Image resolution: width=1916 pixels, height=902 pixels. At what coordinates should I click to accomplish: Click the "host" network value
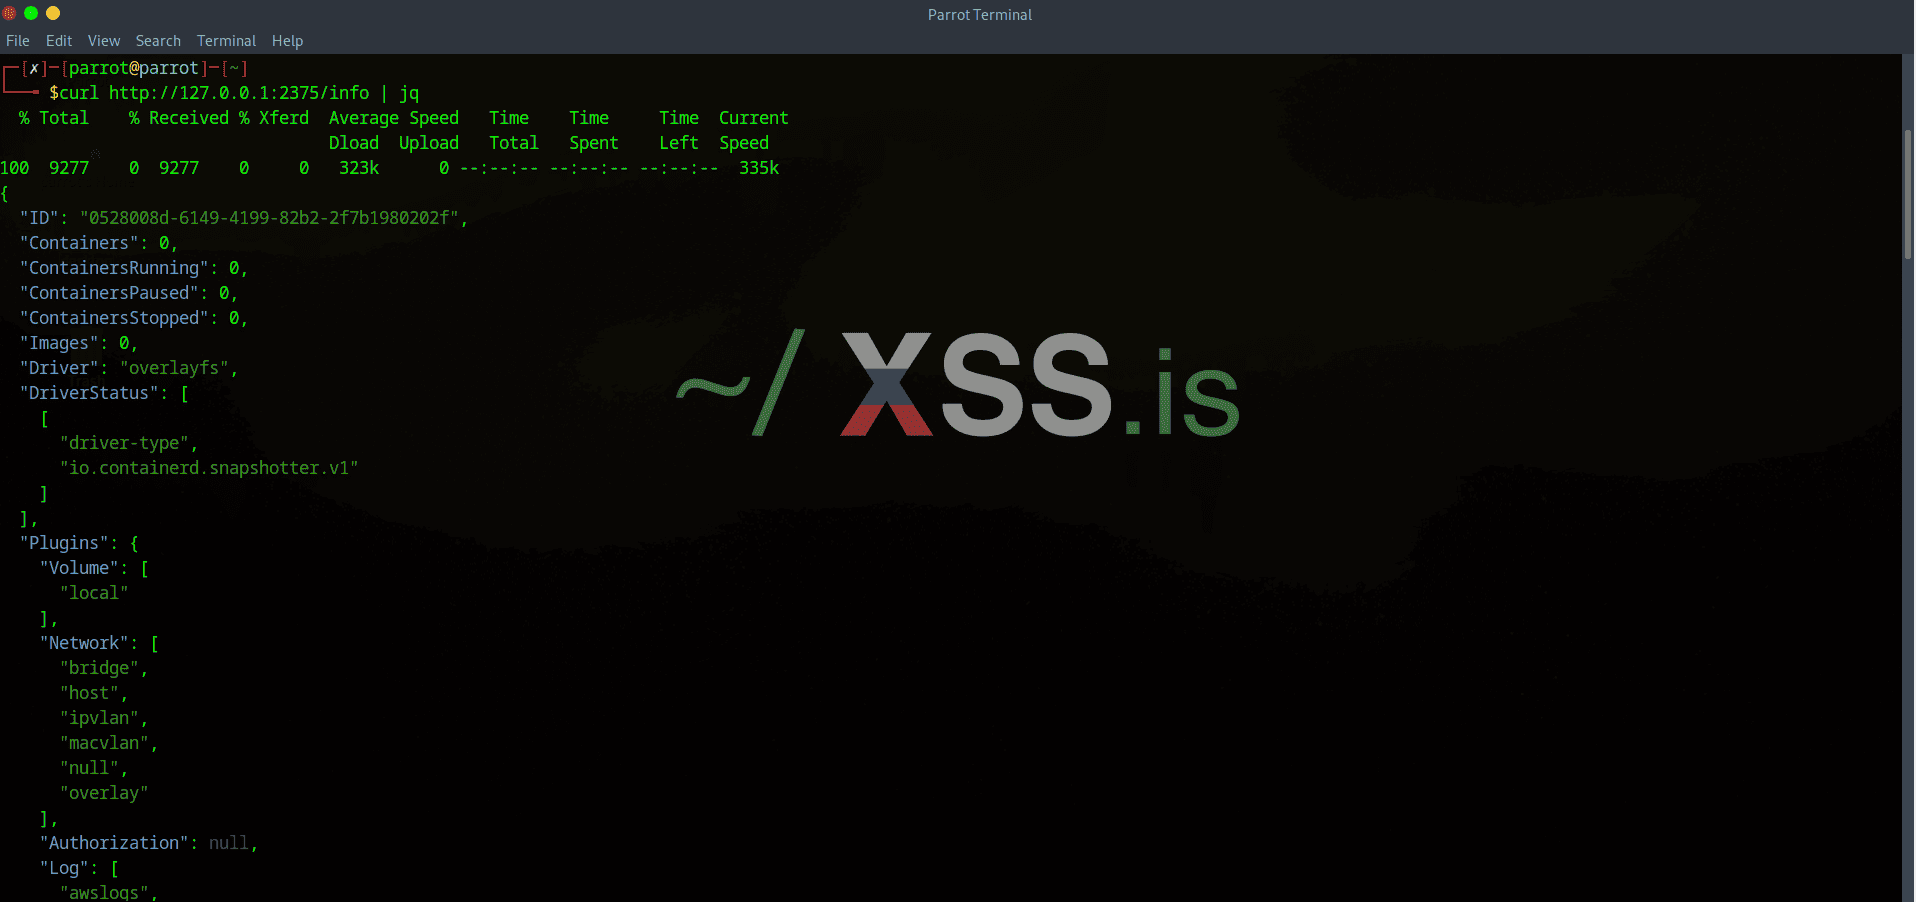[89, 693]
